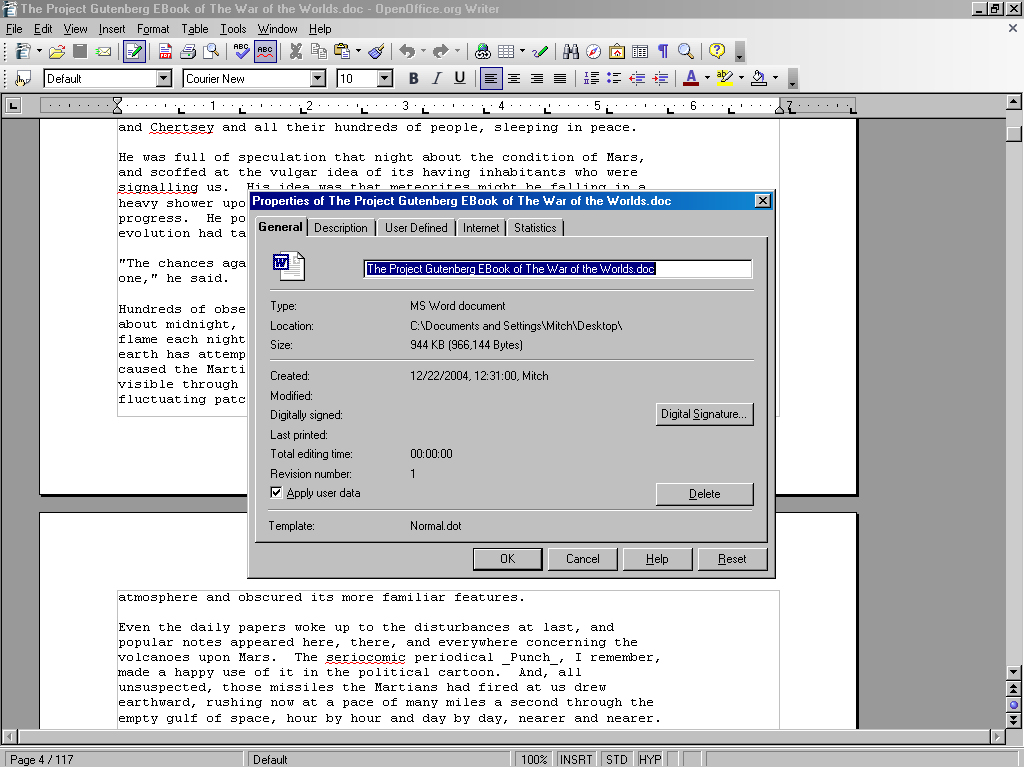Expand the paragraph style Default dropdown
The width and height of the screenshot is (1024, 768).
click(x=164, y=78)
